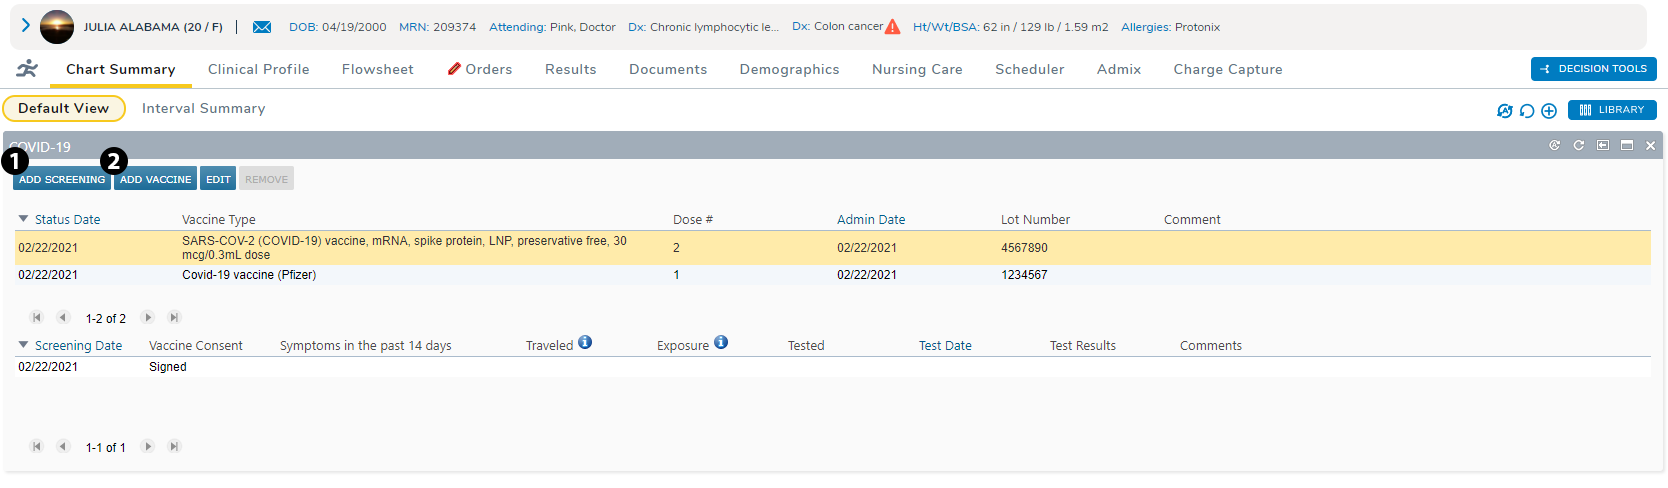Click the envelope message icon beside patient name
The height and width of the screenshot is (488, 1668).
pos(262,27)
